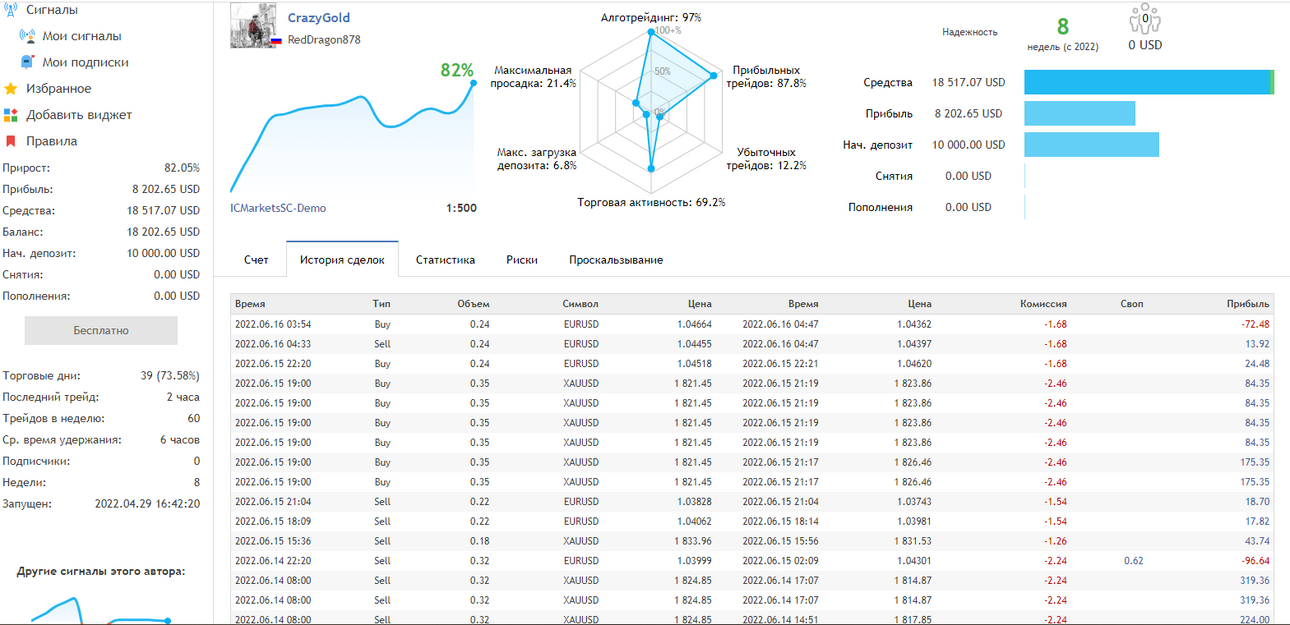Screen dimensions: 1290x625
Task: Click the Мои подписки icon
Action: point(27,62)
